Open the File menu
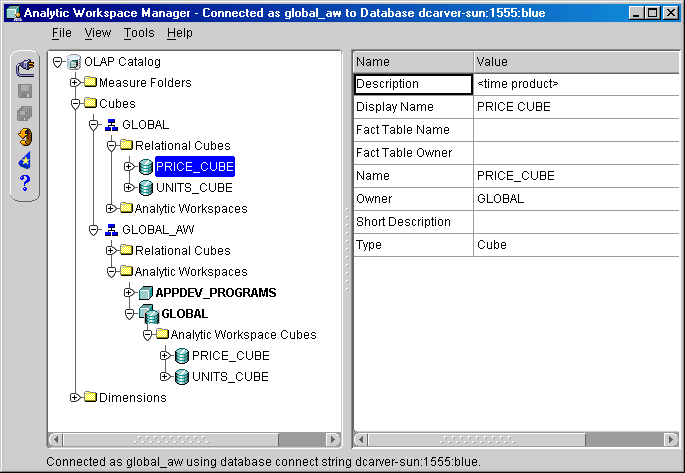The height and width of the screenshot is (473, 685). [62, 33]
